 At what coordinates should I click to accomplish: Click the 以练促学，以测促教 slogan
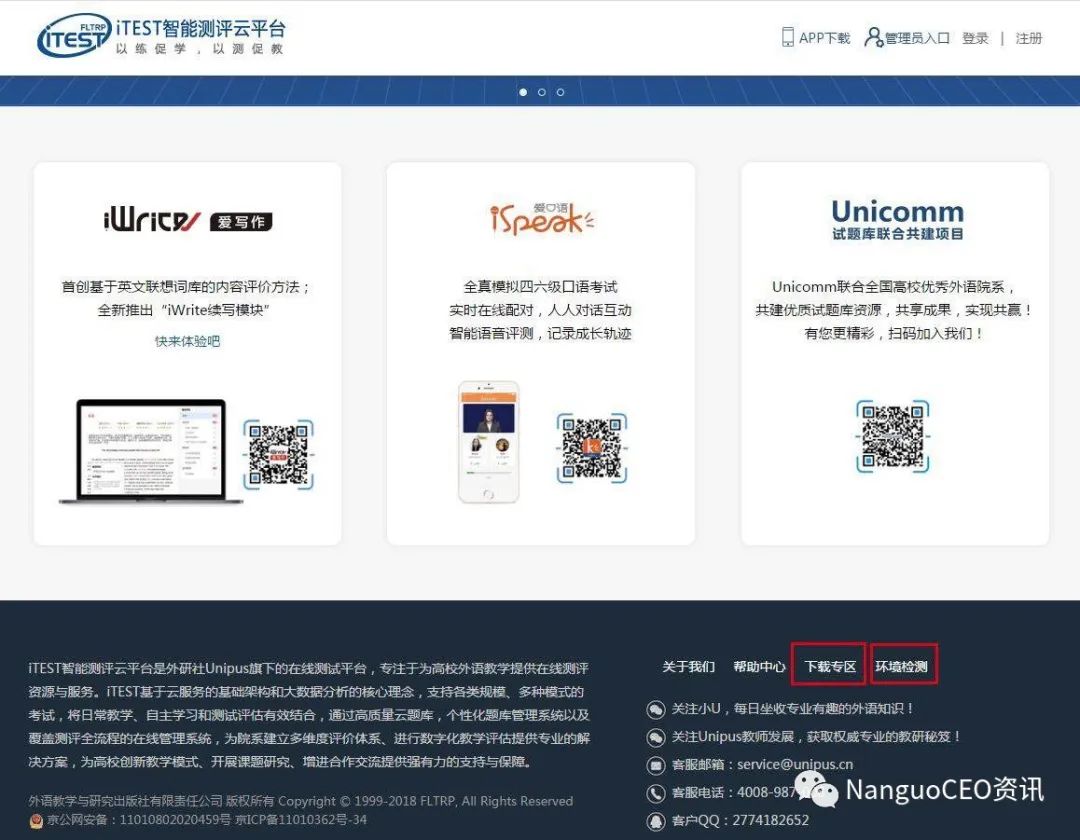[x=200, y=49]
